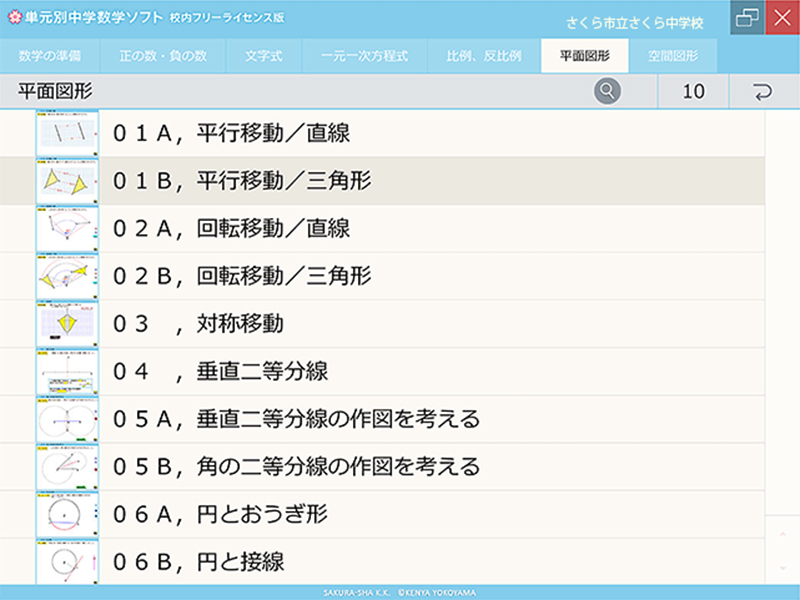Select 05A 垂直二等分線の作図を考える
Screen dimensions: 800x600
pyautogui.click(x=296, y=419)
